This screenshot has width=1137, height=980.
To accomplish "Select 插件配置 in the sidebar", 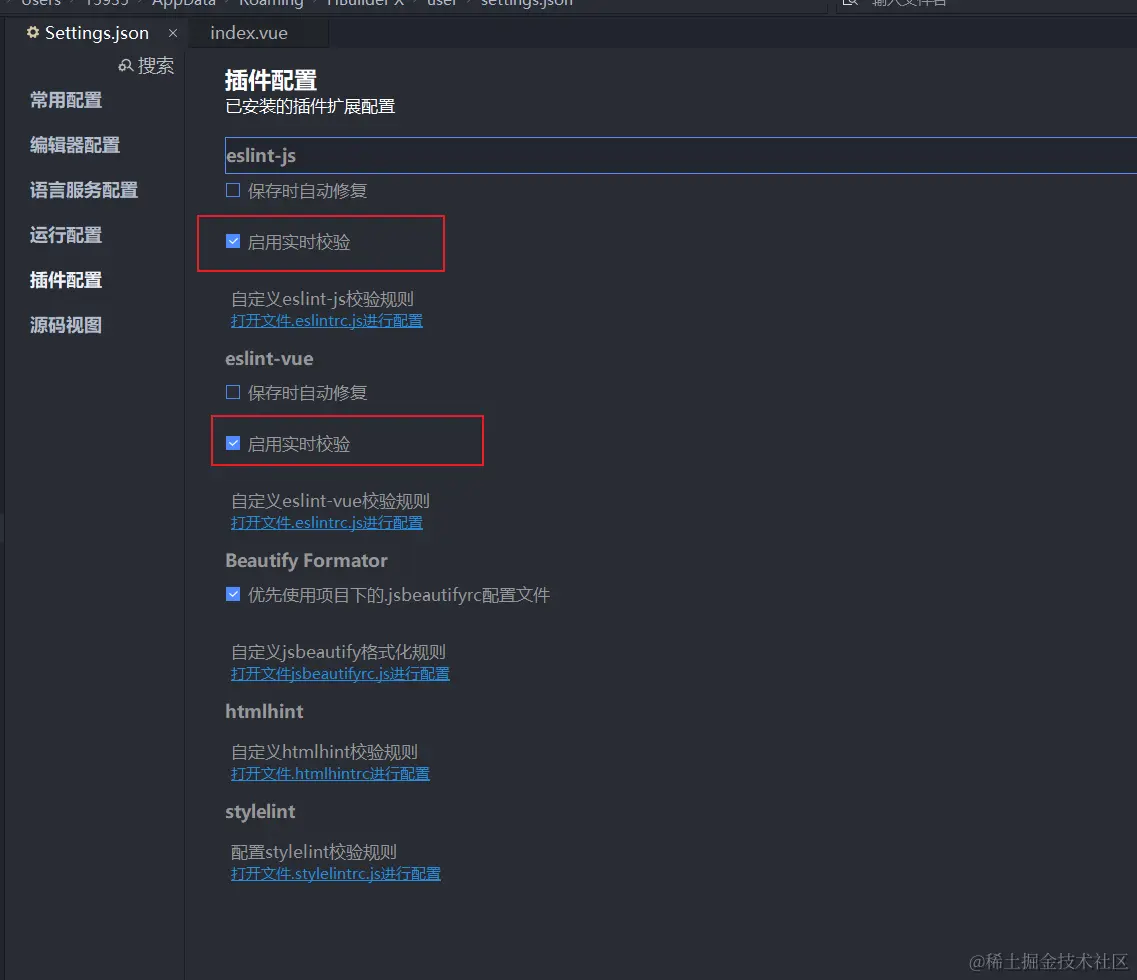I will tap(66, 280).
